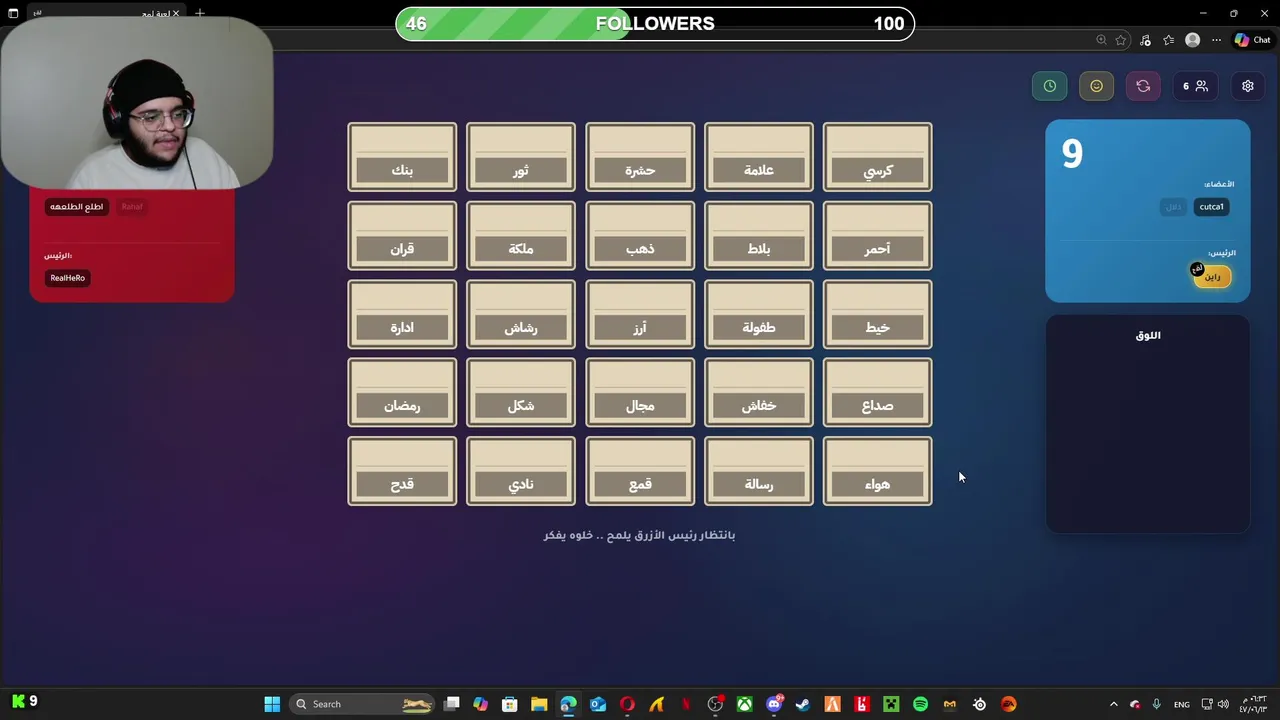1280x720 pixels.
Task: Open the players count button showing 6
Action: click(x=1195, y=86)
